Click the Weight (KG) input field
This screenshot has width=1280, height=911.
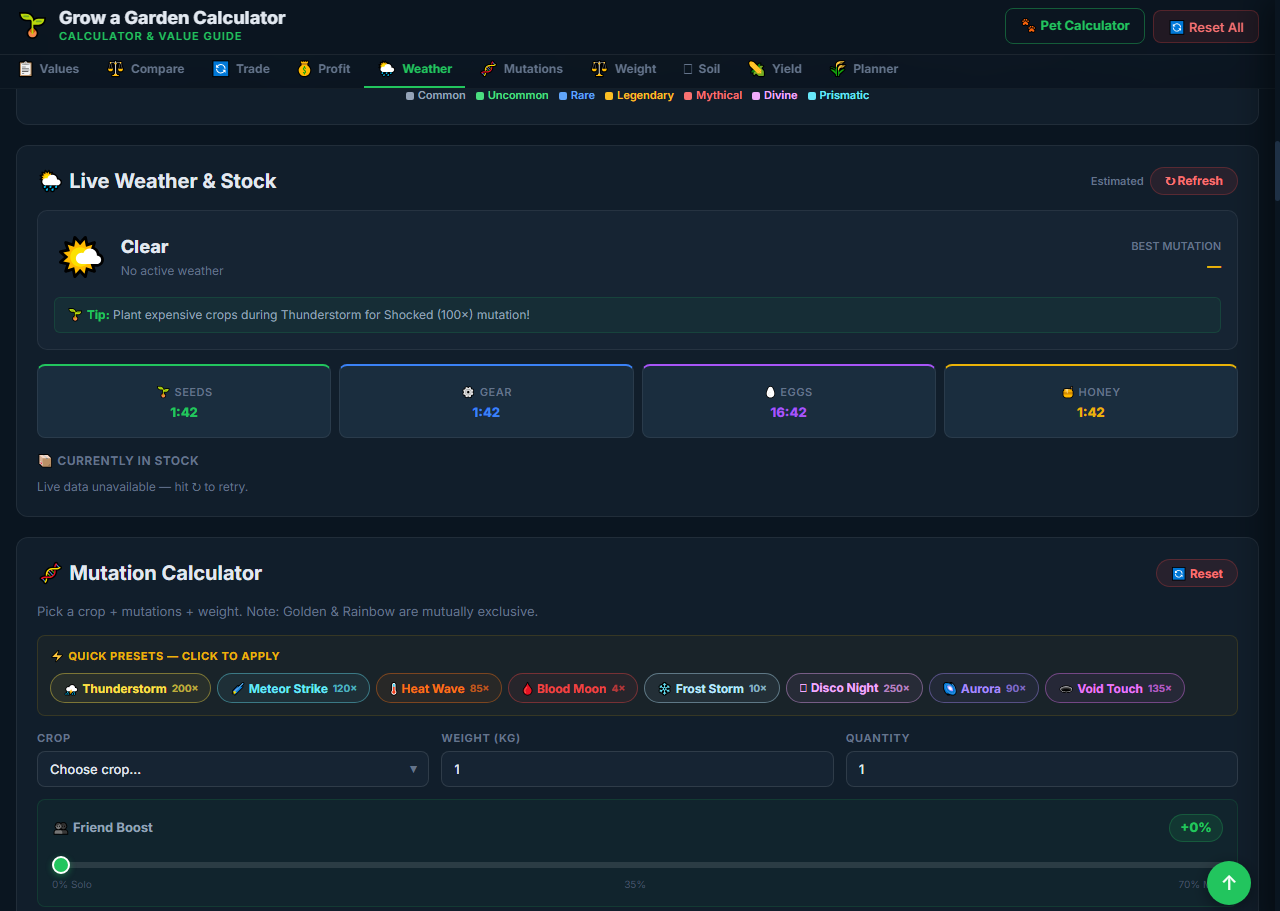[x=637, y=769]
